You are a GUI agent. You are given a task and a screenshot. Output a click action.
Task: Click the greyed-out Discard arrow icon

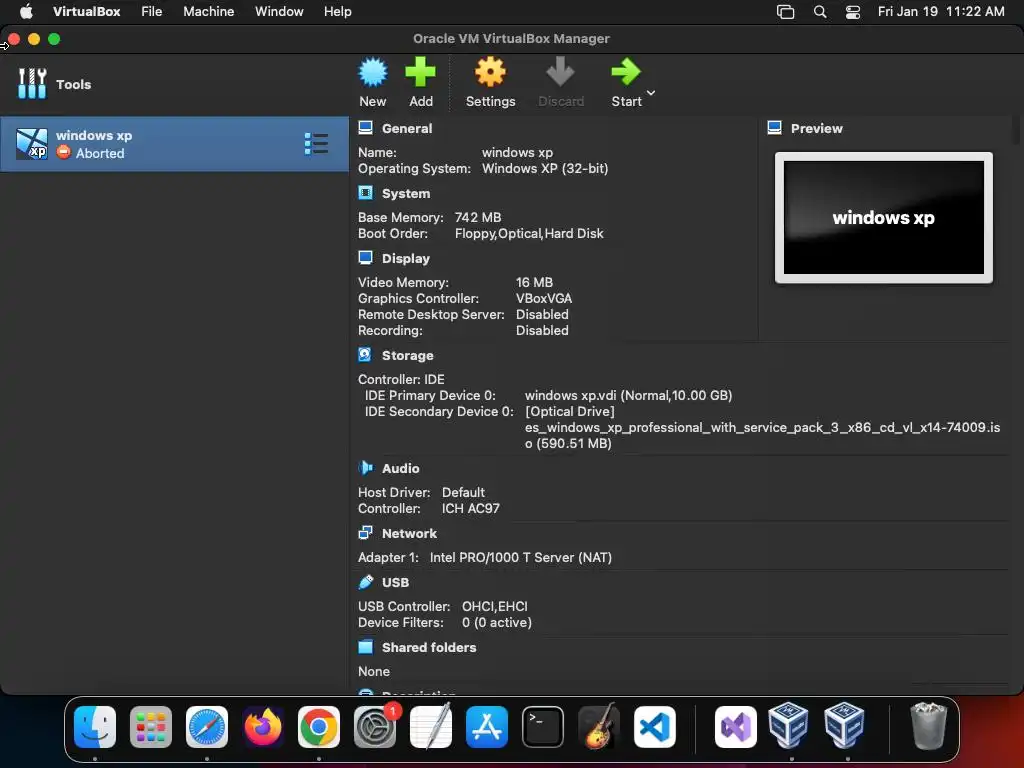[x=560, y=72]
